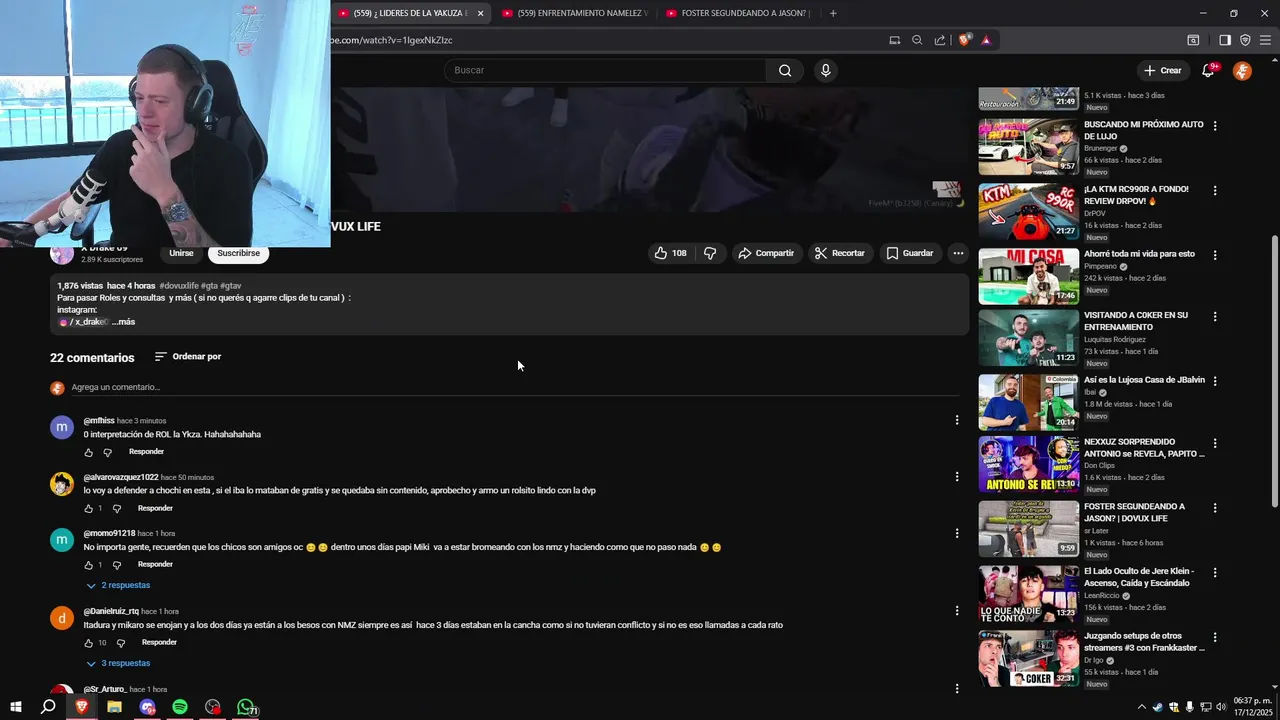This screenshot has width=1280, height=720.
Task: Dislike the comment by @mfhiss
Action: (108, 452)
